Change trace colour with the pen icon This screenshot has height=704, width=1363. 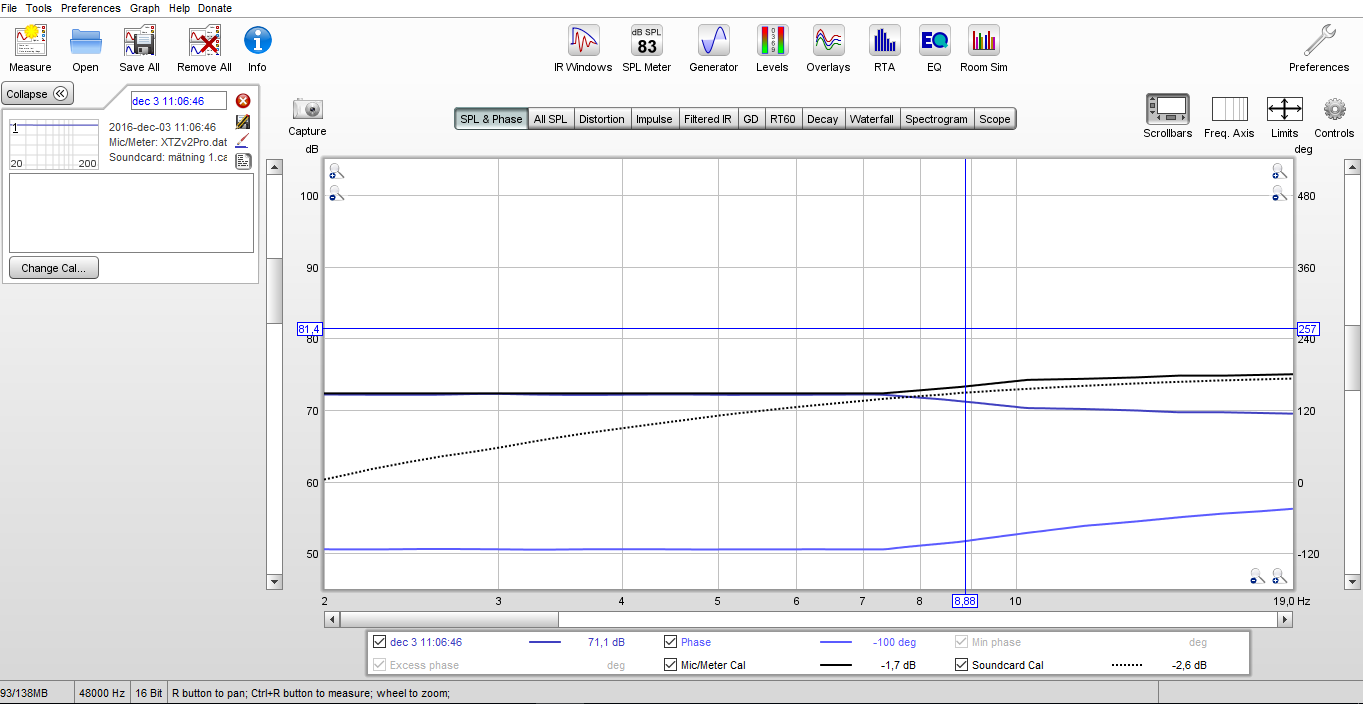tap(243, 141)
